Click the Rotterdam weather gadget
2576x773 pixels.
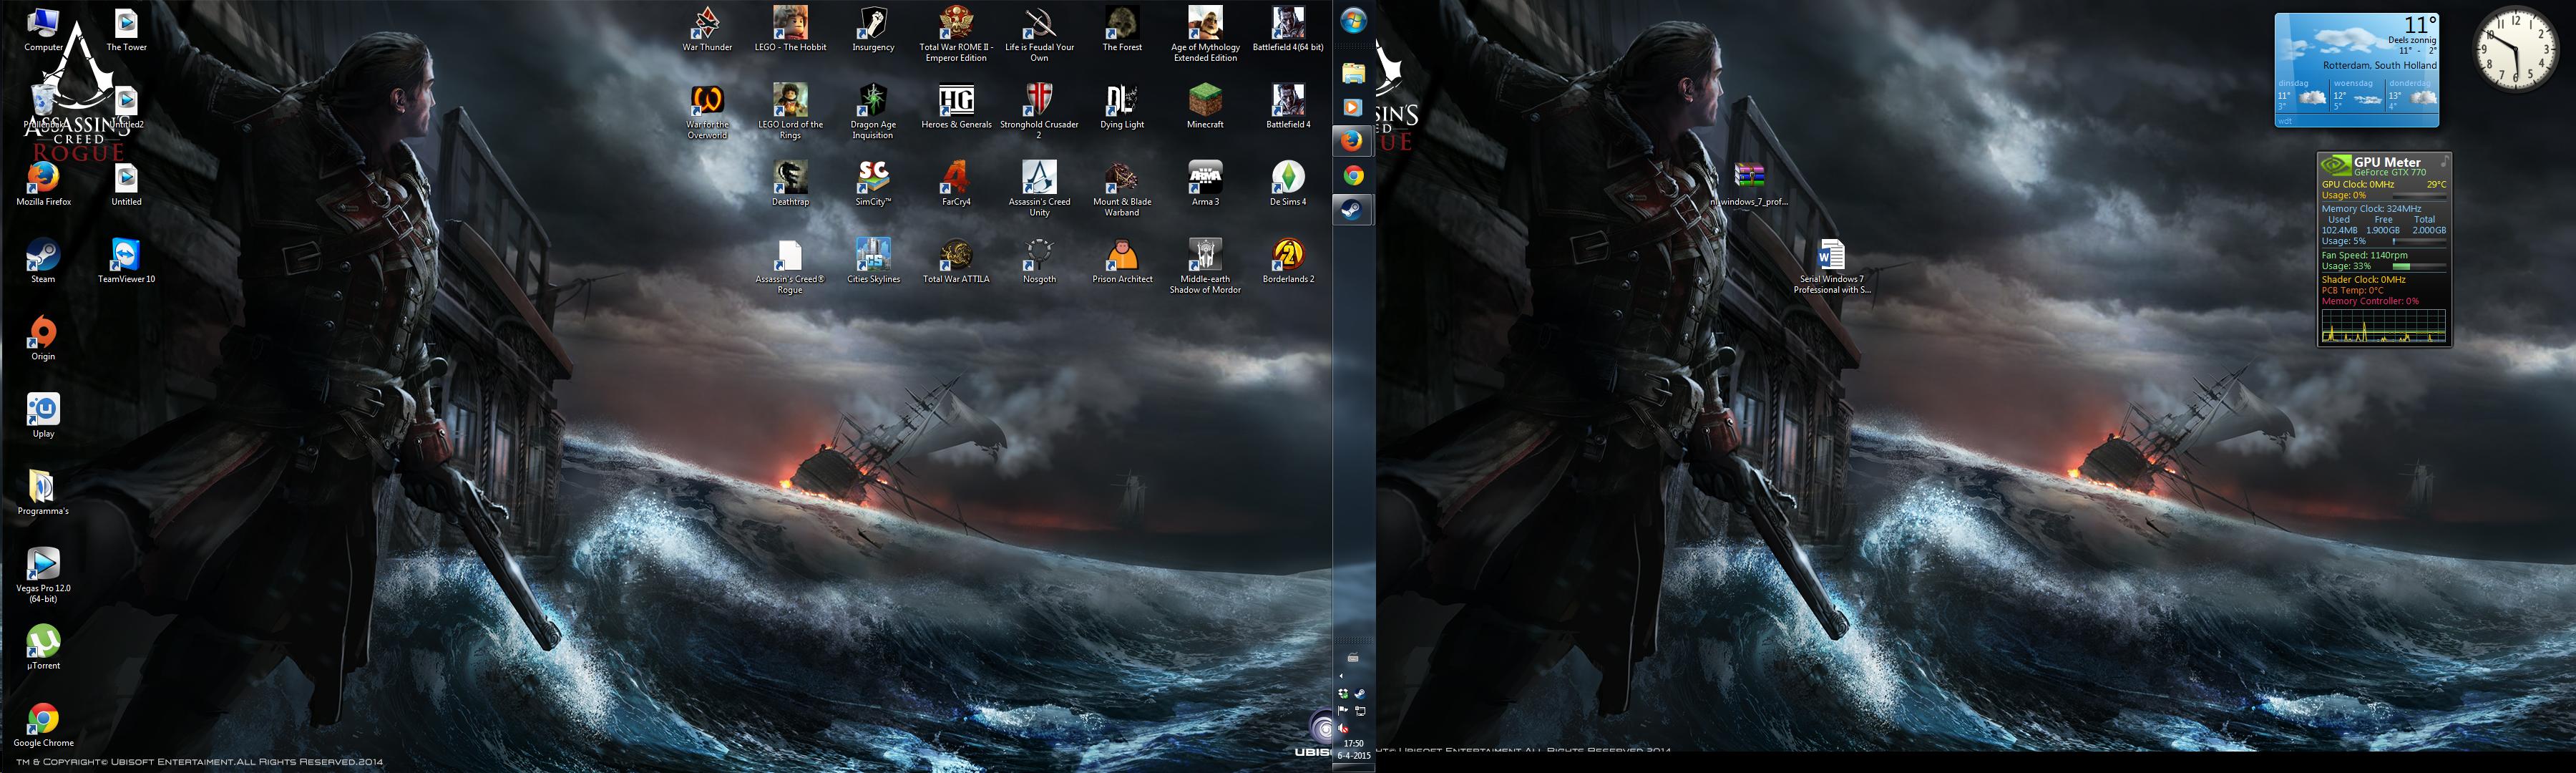[2356, 70]
